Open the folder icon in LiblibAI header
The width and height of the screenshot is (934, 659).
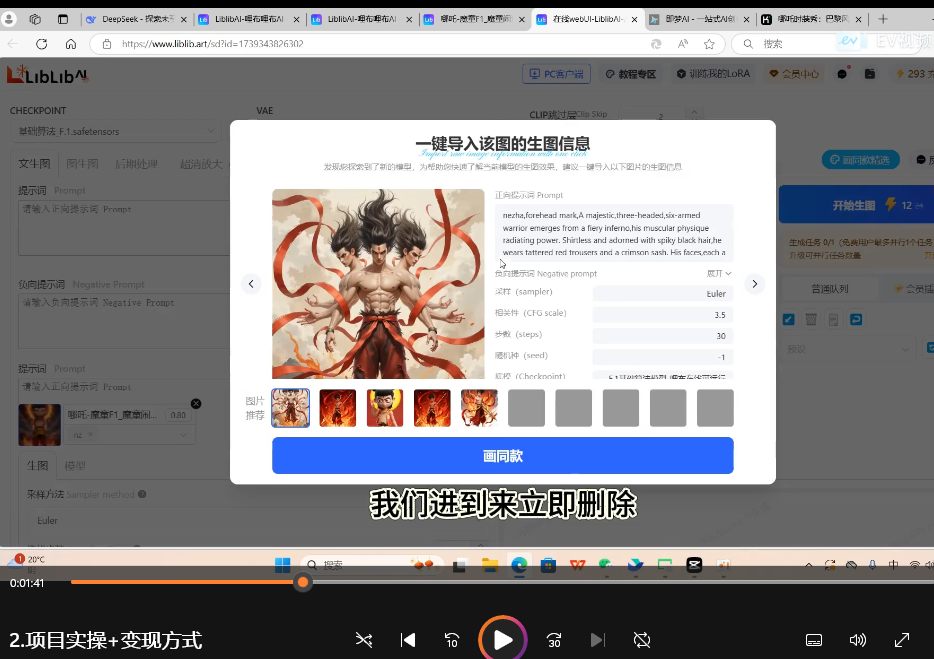(x=870, y=74)
